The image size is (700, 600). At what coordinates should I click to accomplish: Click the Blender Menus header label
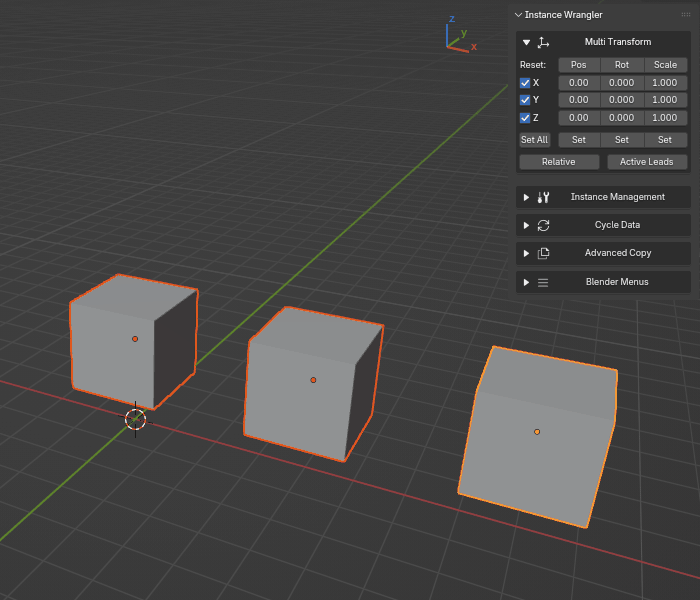(x=617, y=282)
